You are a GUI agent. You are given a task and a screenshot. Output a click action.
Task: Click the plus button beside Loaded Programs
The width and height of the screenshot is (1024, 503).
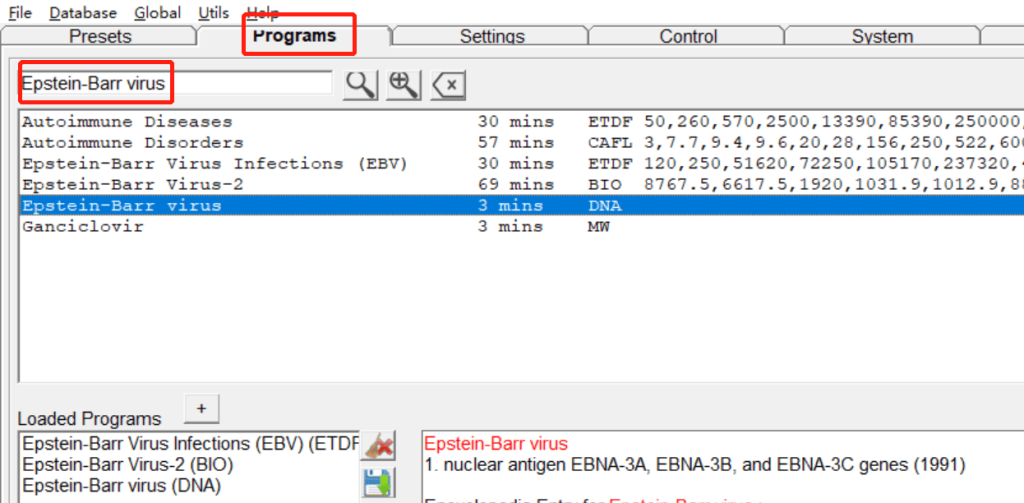pyautogui.click(x=201, y=408)
